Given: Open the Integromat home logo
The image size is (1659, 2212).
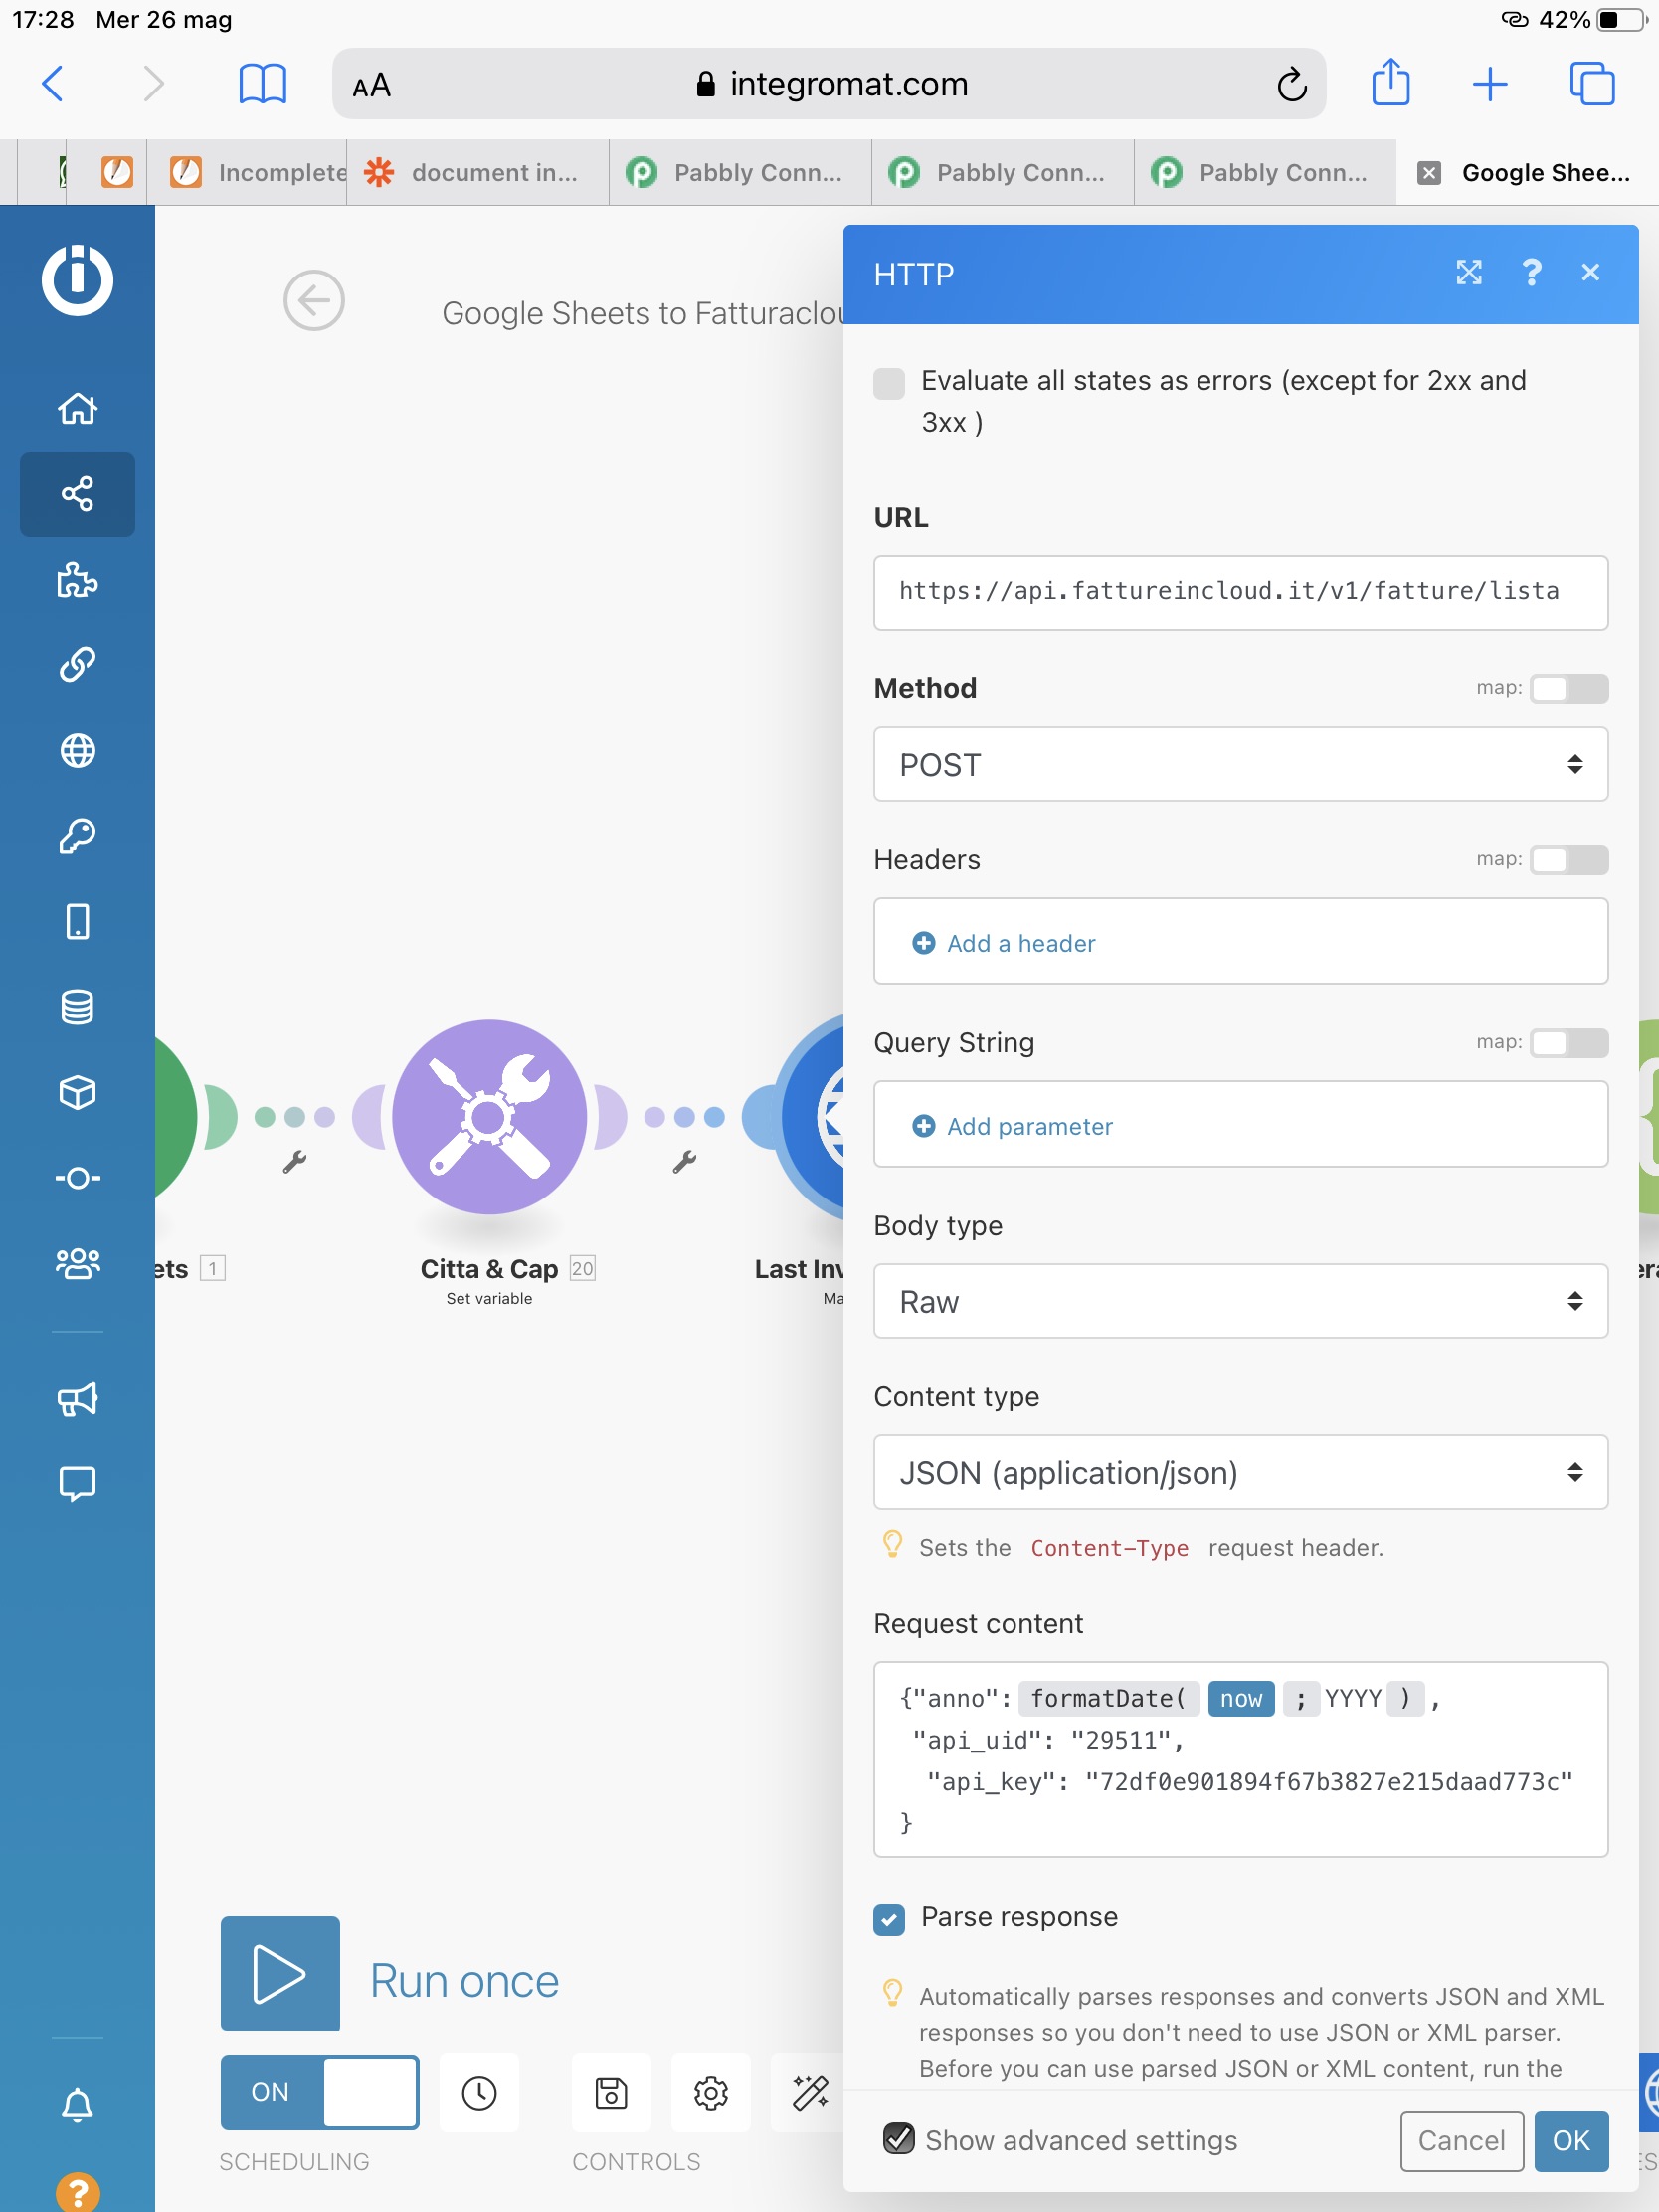Looking at the screenshot, I should point(77,279).
